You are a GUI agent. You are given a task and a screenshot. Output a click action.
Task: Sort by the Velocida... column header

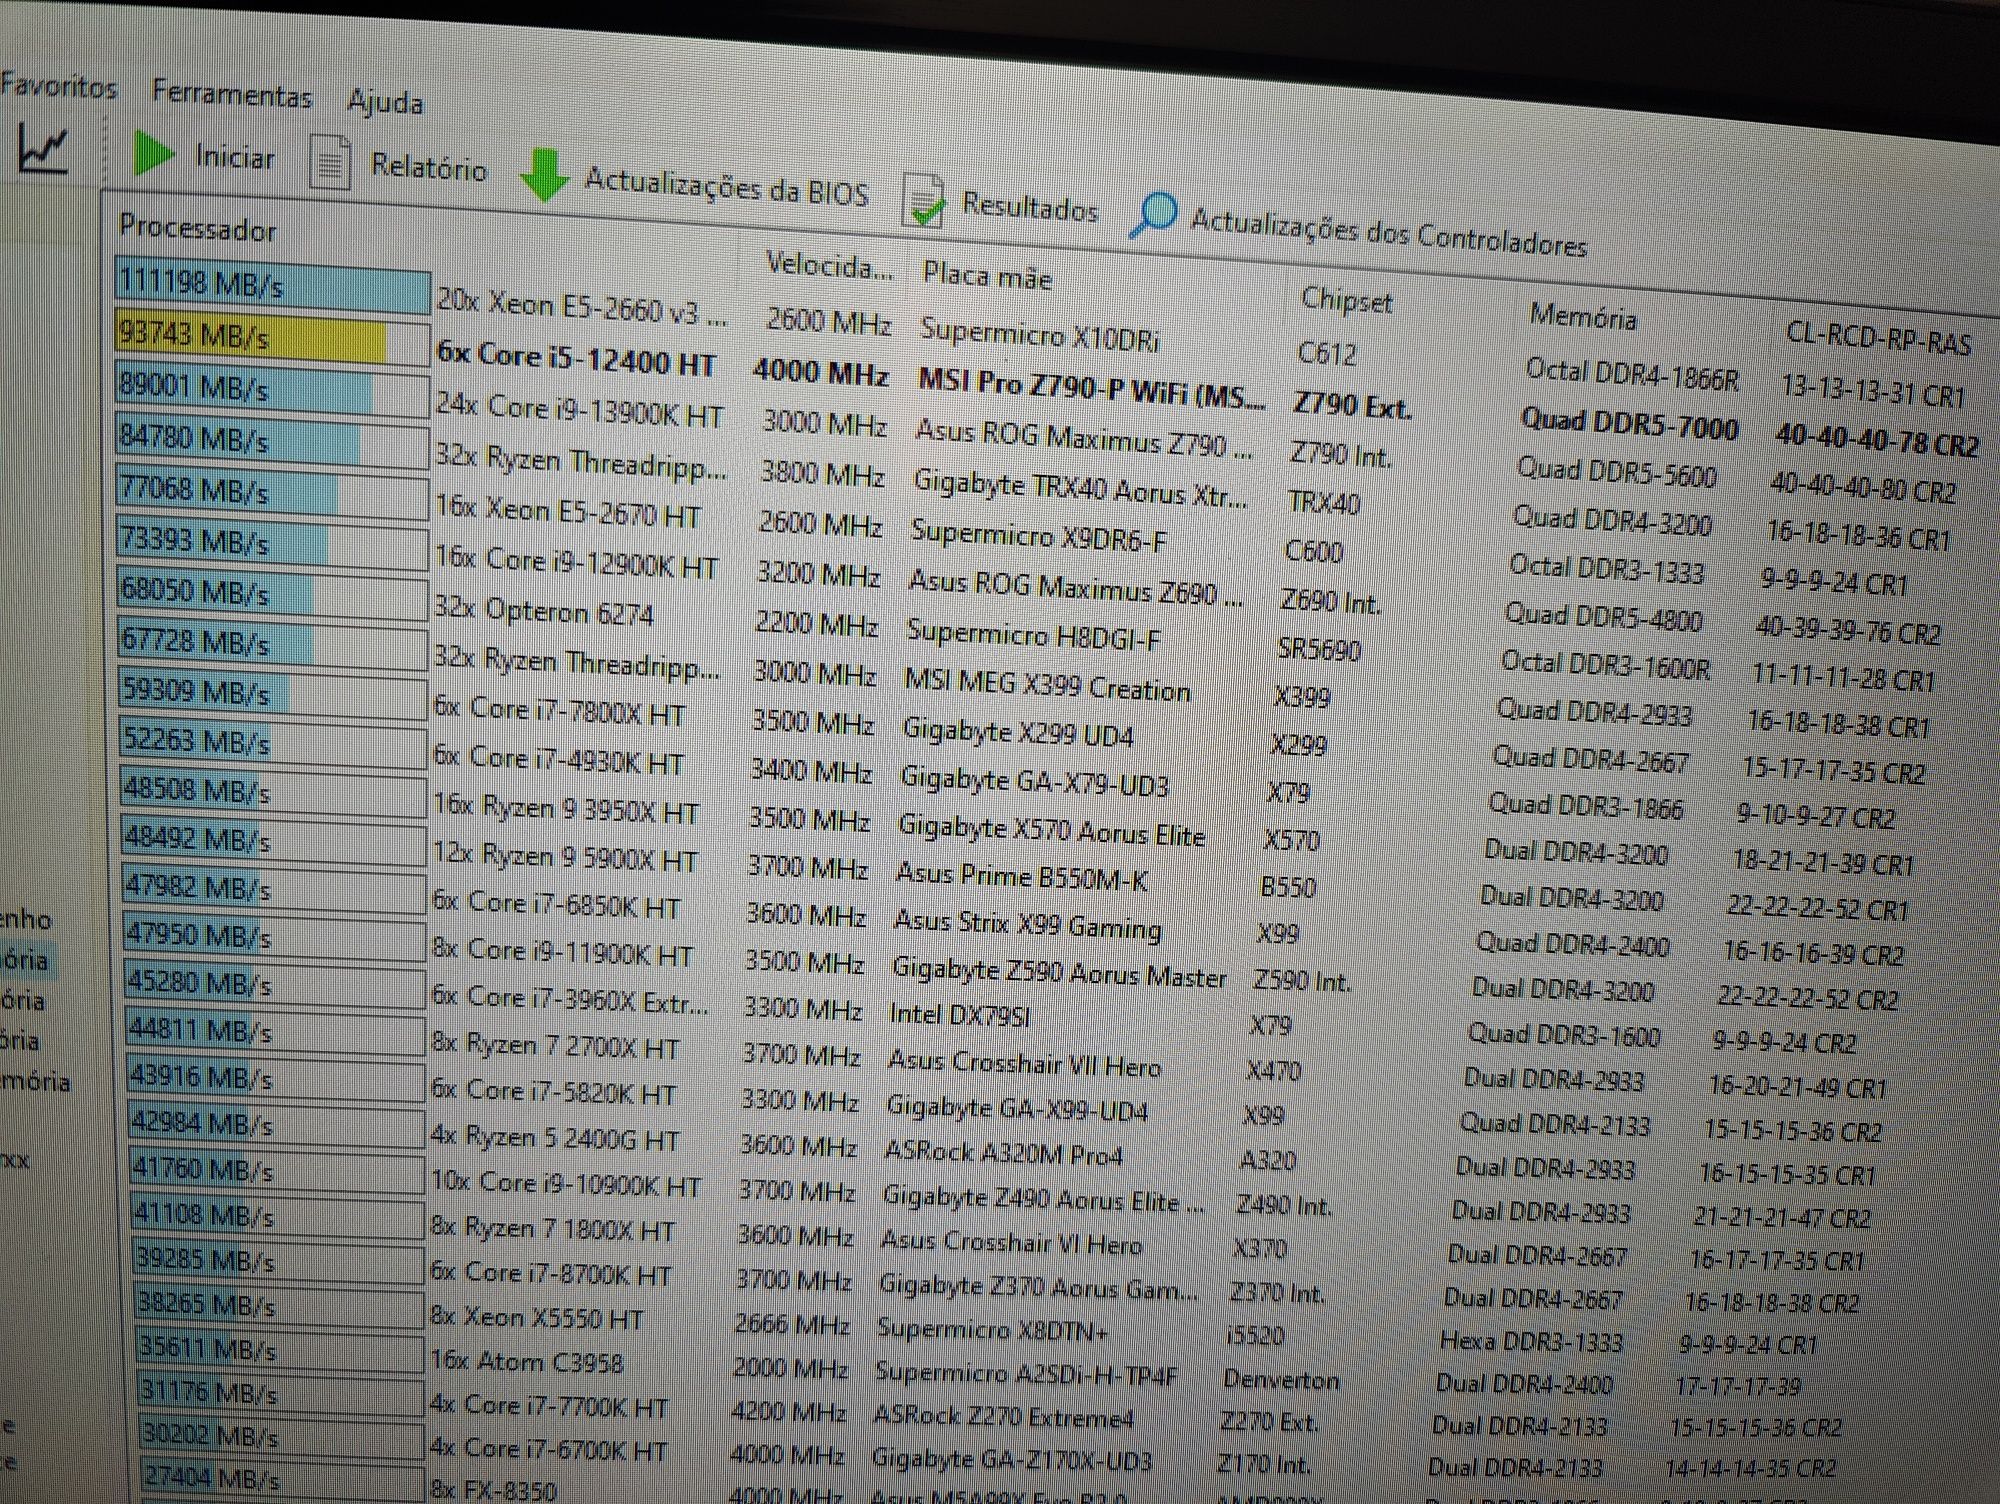tap(828, 265)
